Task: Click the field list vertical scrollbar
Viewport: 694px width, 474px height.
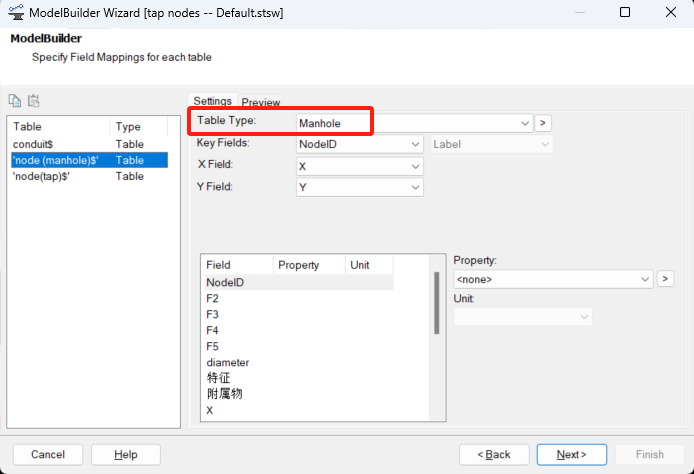Action: tap(436, 303)
